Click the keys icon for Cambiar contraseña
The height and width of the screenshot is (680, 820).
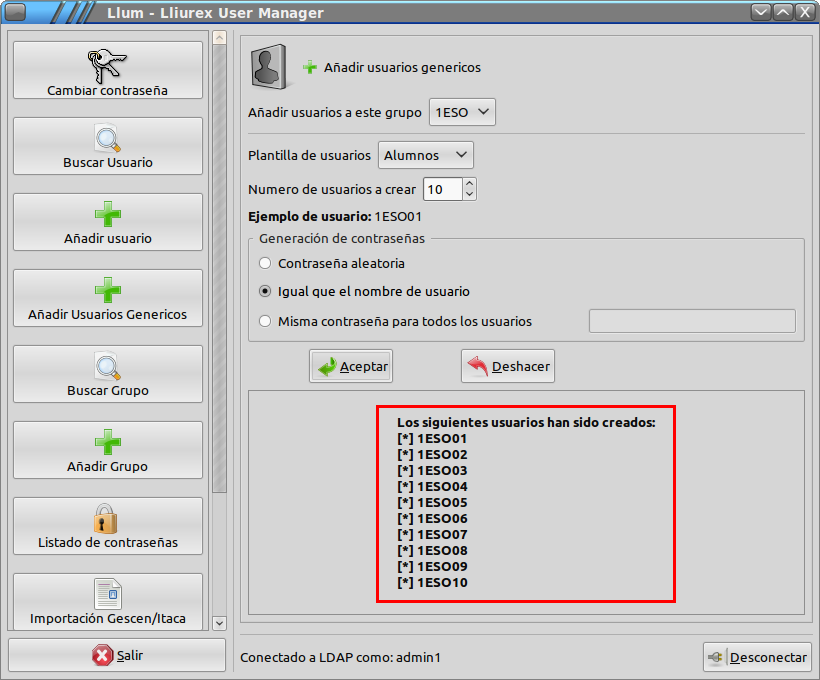pyautogui.click(x=107, y=64)
